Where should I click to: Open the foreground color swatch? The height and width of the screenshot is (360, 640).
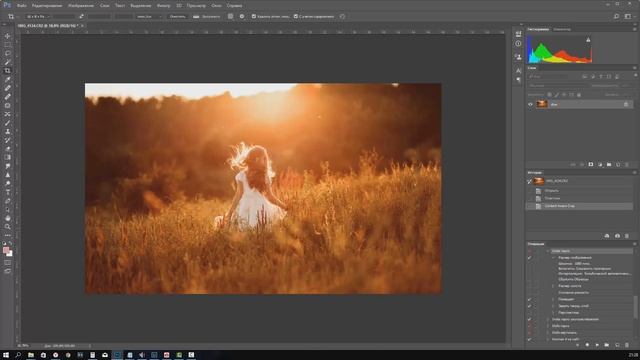click(5, 250)
